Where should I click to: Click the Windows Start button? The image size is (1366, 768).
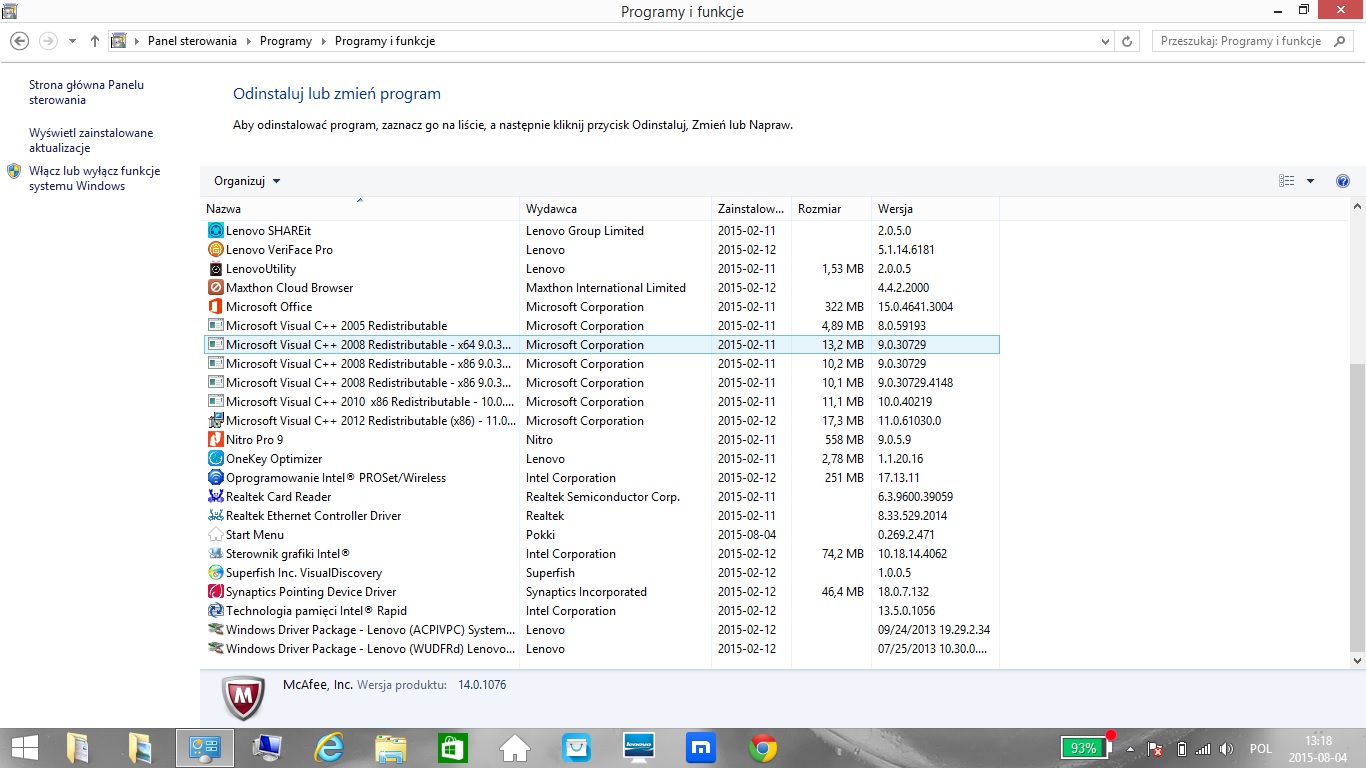pos(24,748)
